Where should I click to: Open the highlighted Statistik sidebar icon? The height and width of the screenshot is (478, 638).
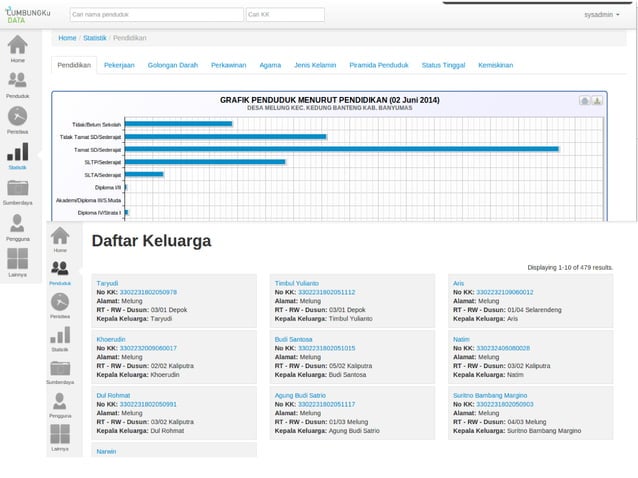click(x=18, y=155)
